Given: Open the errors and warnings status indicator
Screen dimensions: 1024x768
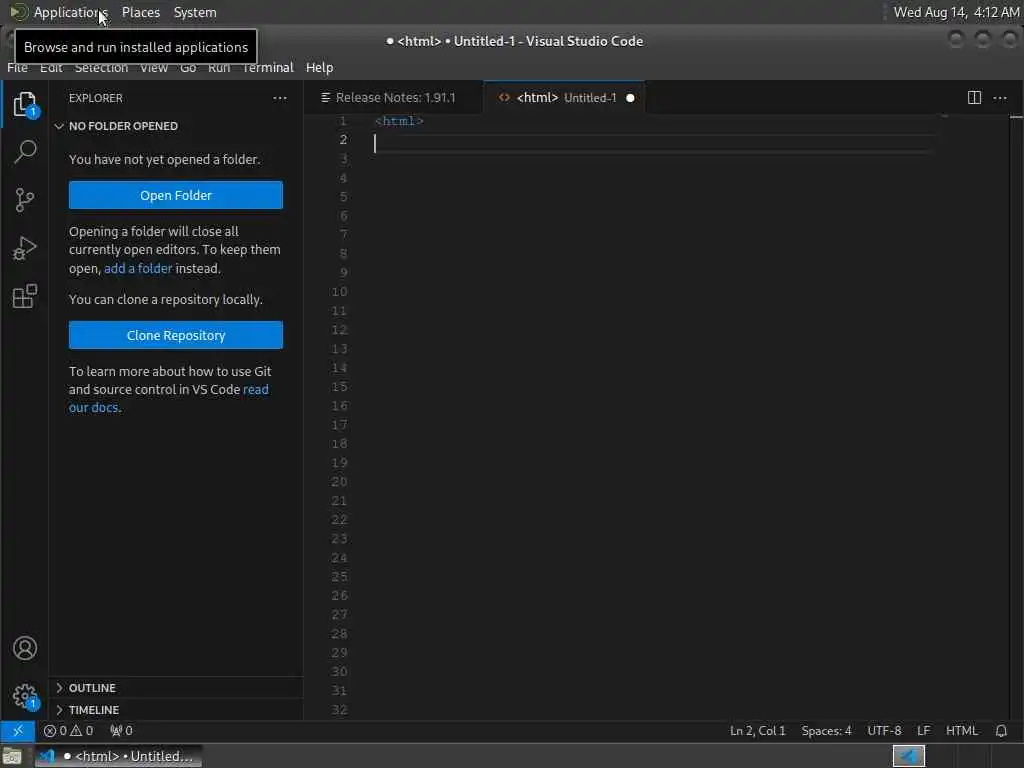Looking at the screenshot, I should tap(69, 731).
